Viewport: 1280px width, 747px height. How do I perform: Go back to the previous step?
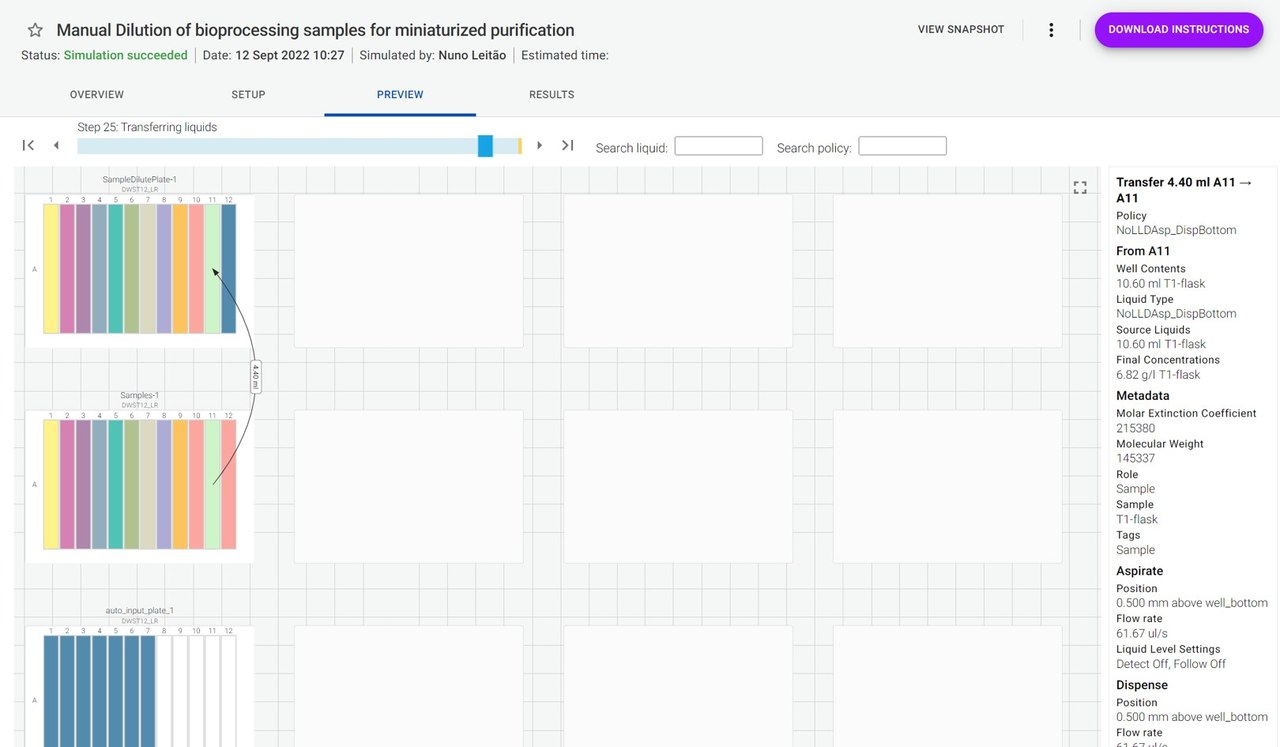(56, 146)
